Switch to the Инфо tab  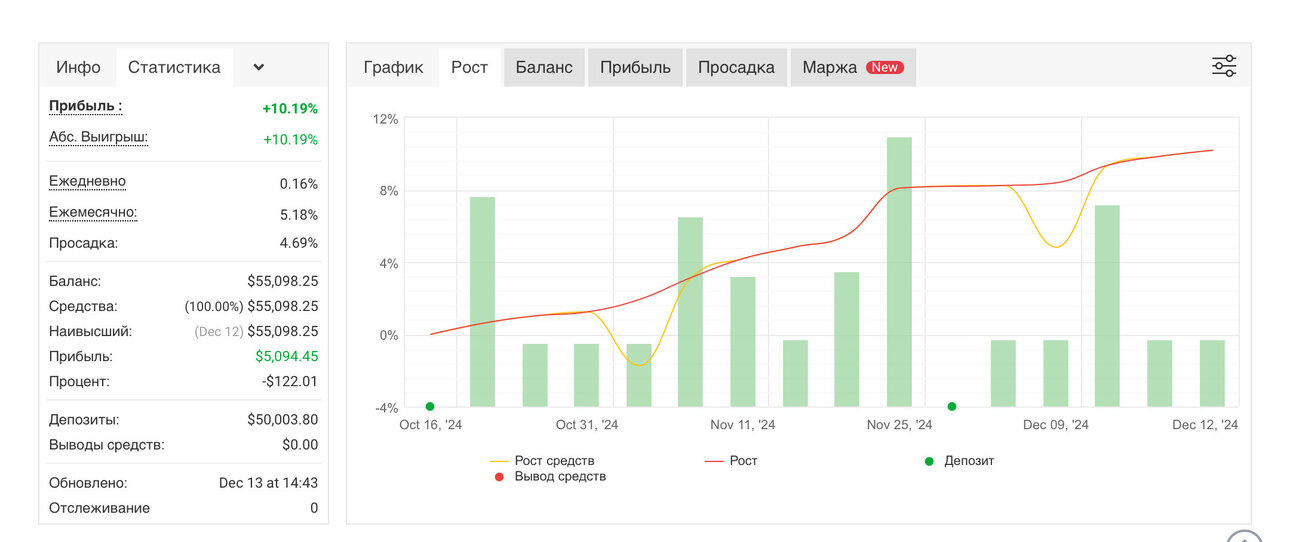tap(78, 67)
